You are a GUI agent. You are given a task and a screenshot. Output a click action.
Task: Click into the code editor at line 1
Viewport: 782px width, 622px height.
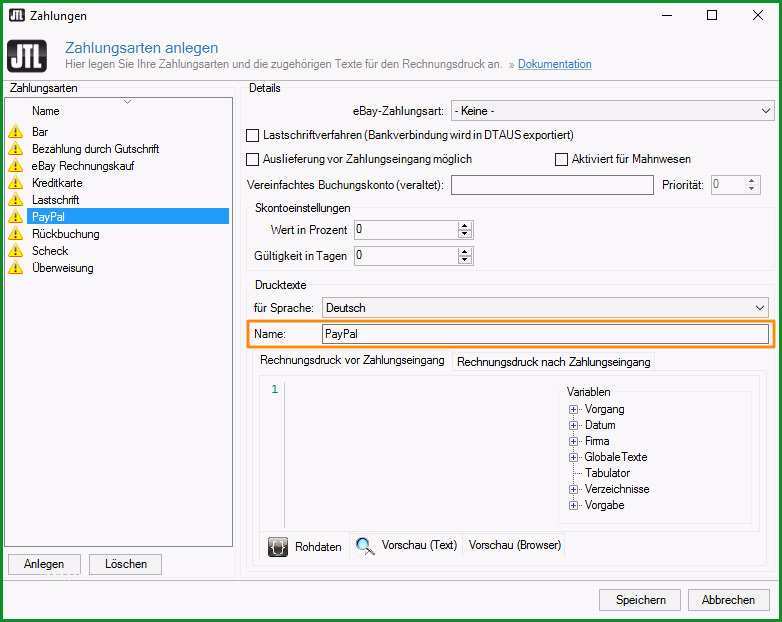tap(419, 389)
